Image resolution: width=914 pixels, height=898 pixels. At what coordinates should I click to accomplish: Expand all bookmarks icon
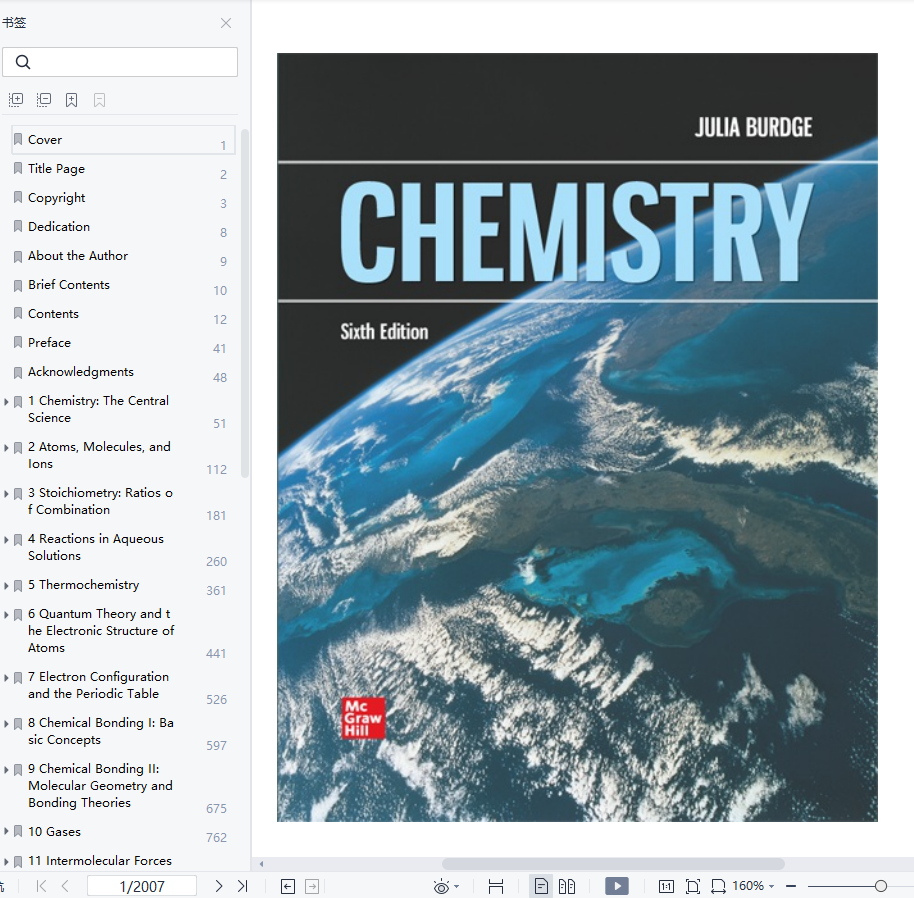coord(16,100)
